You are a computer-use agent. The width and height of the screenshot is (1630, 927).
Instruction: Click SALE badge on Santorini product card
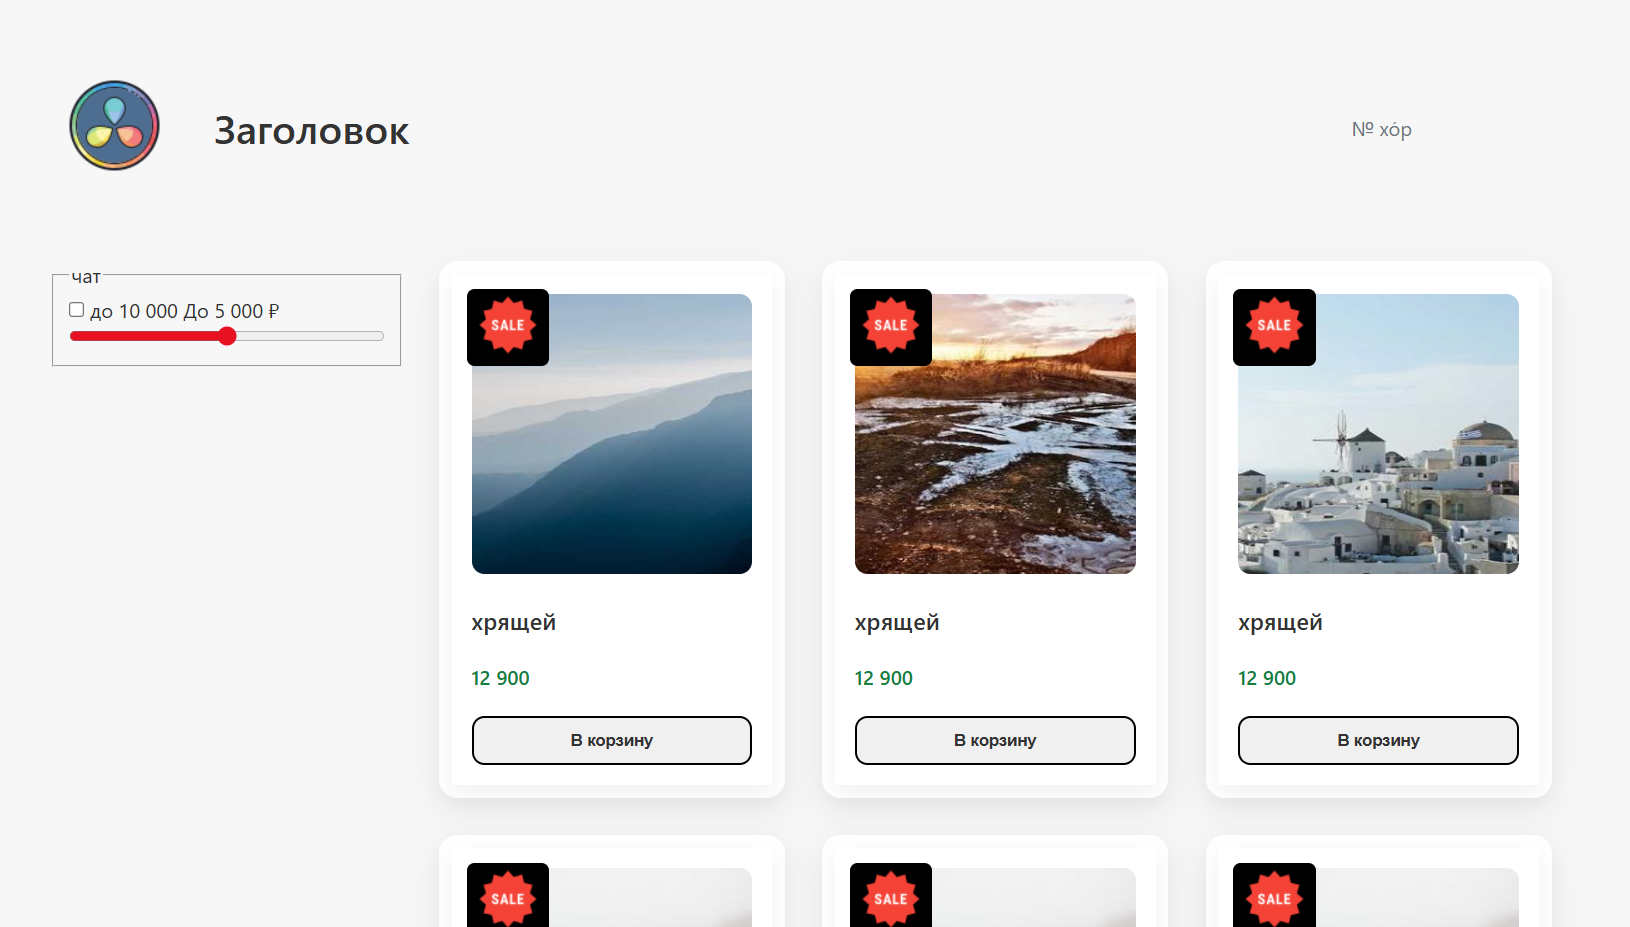click(x=1274, y=326)
